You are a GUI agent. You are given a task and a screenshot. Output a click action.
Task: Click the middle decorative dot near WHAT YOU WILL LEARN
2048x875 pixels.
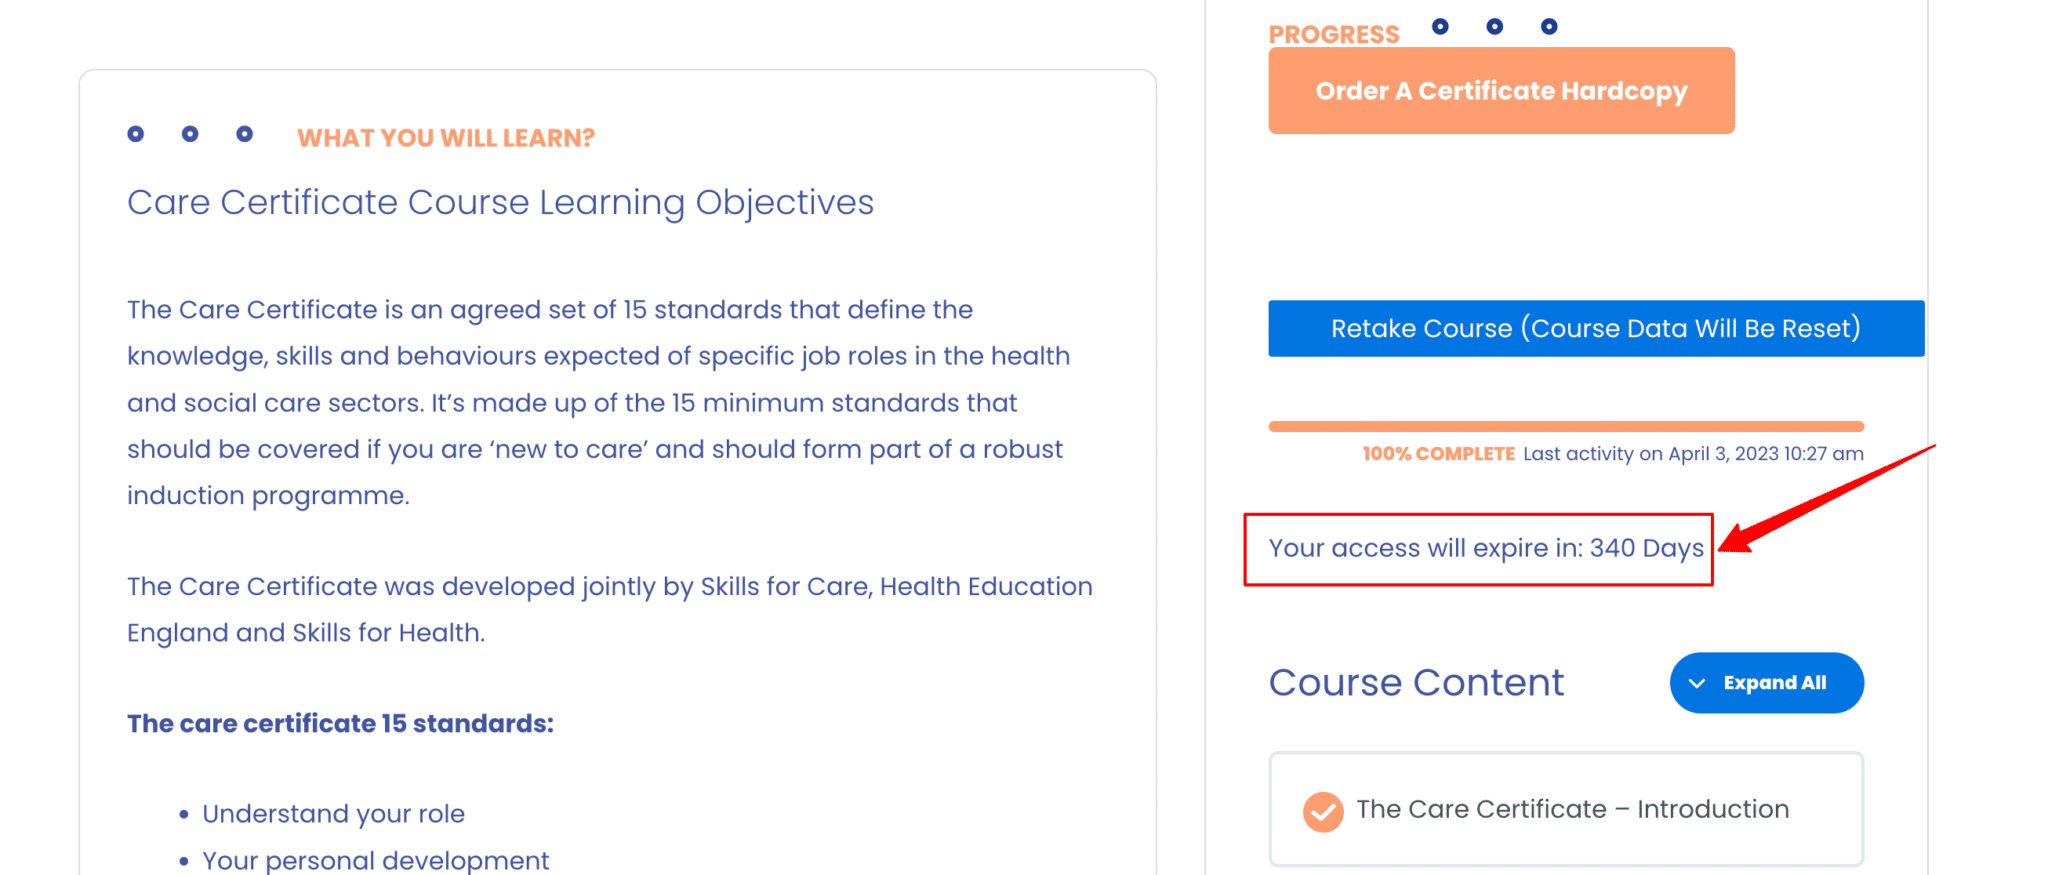point(189,133)
